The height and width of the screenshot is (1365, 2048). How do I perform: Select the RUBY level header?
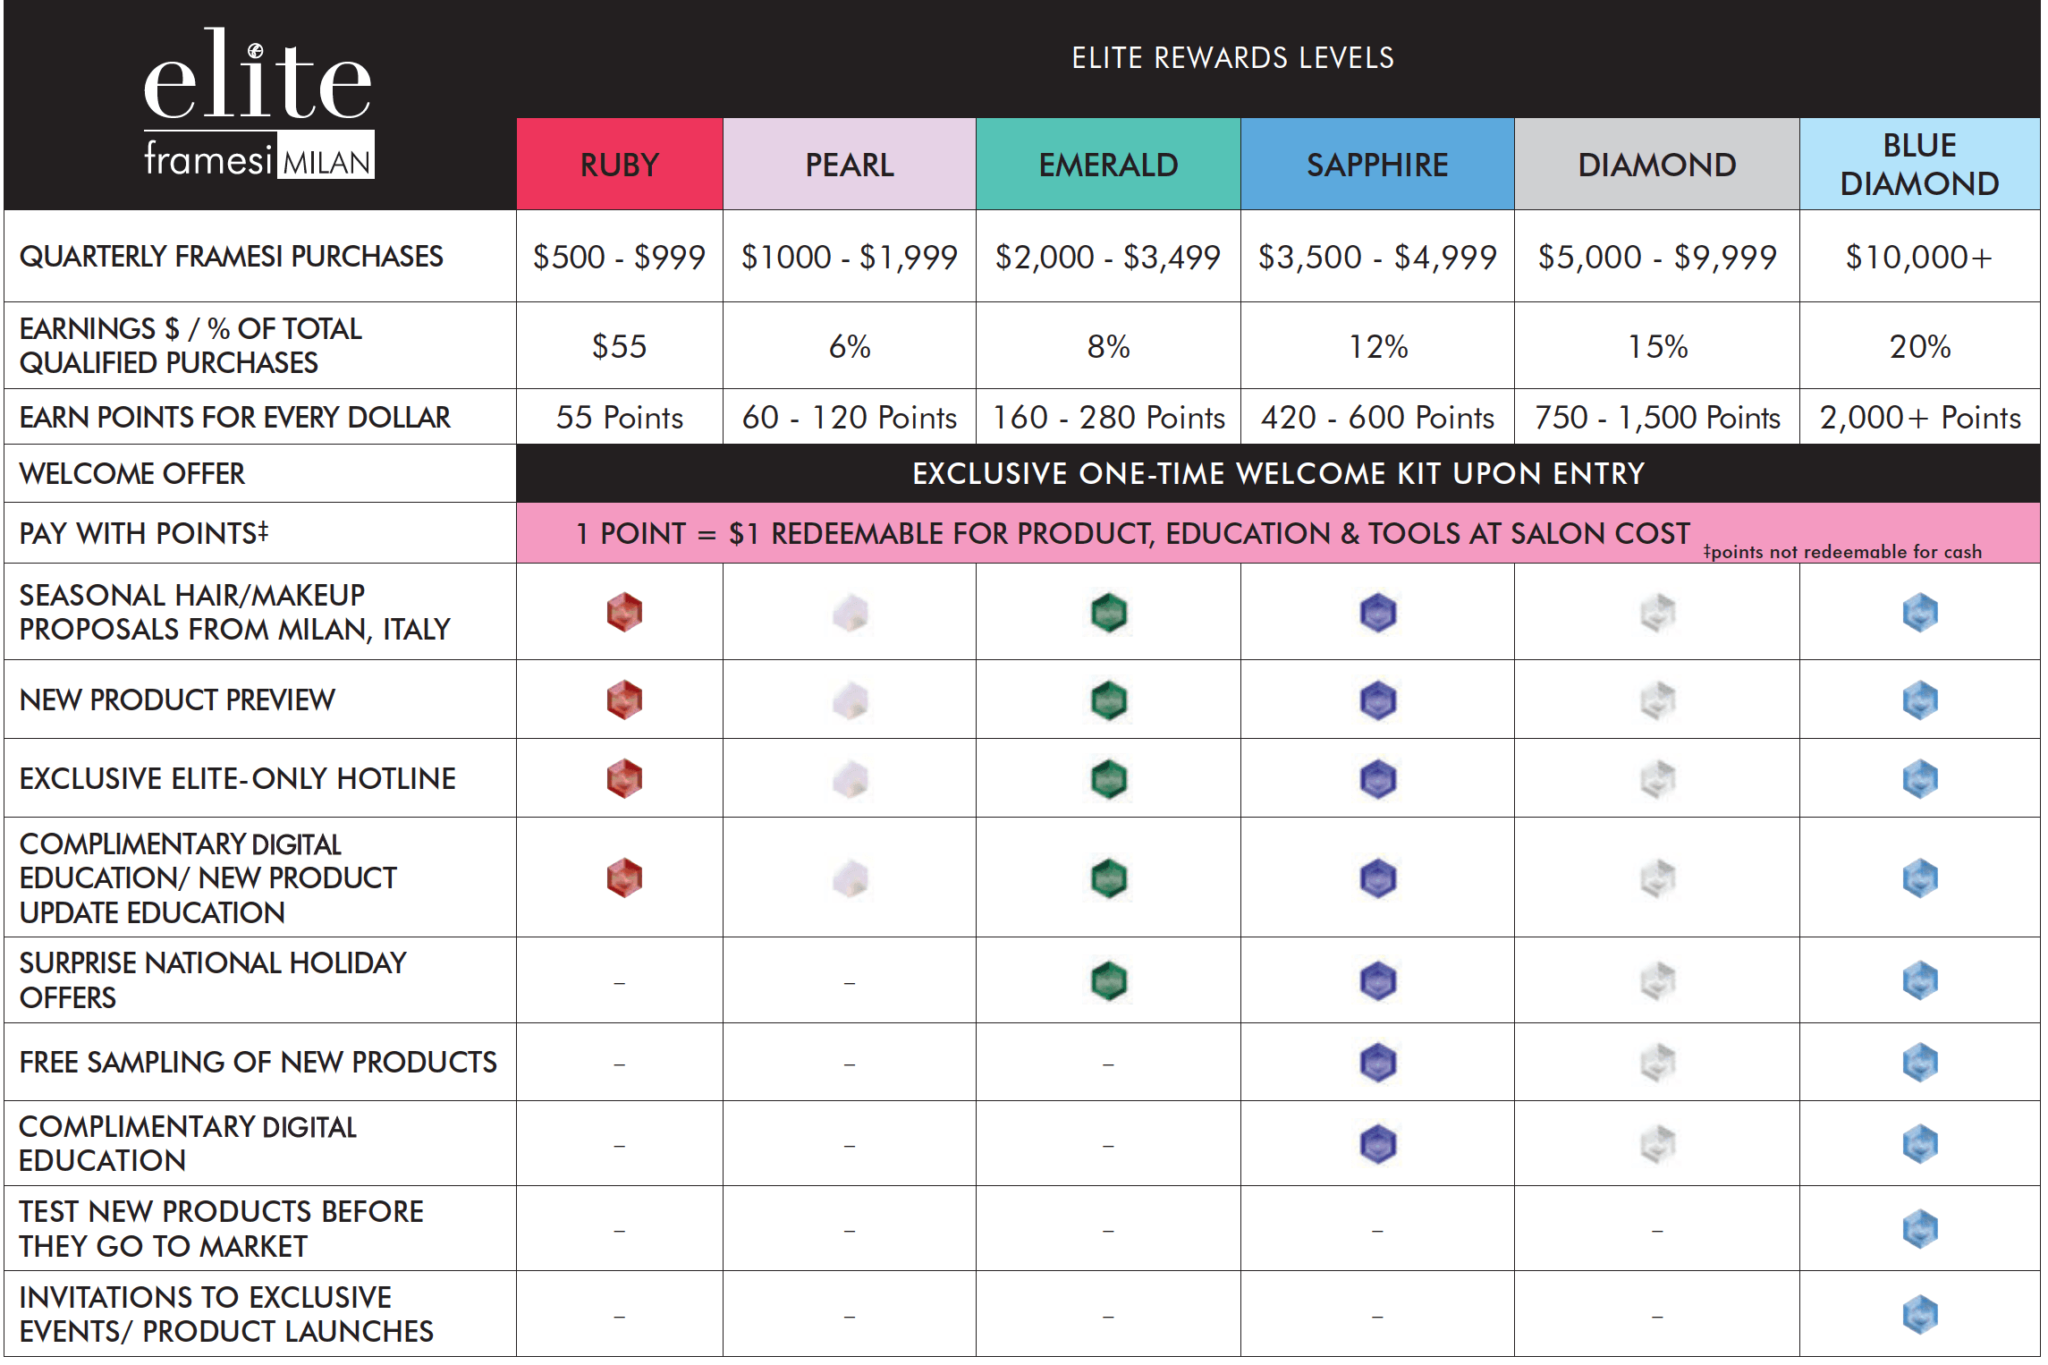pyautogui.click(x=619, y=165)
